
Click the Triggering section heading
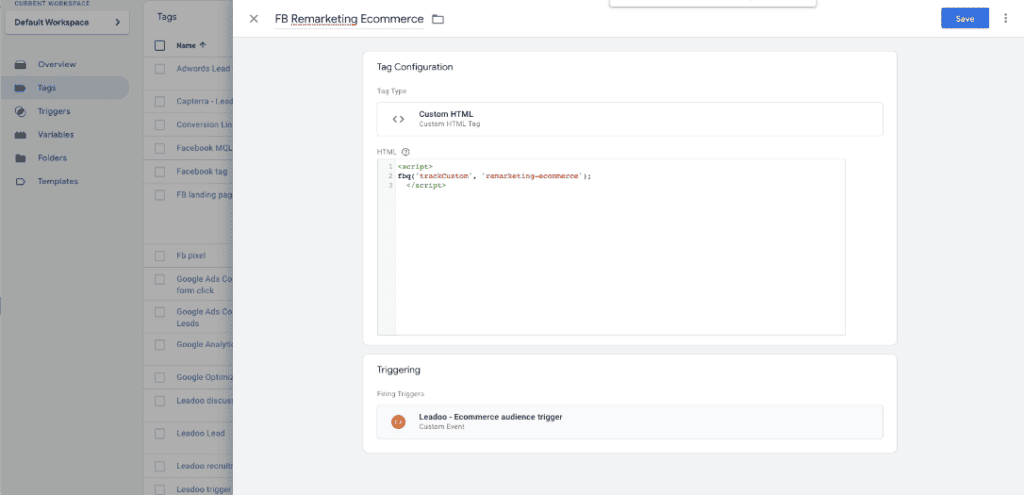pos(398,370)
